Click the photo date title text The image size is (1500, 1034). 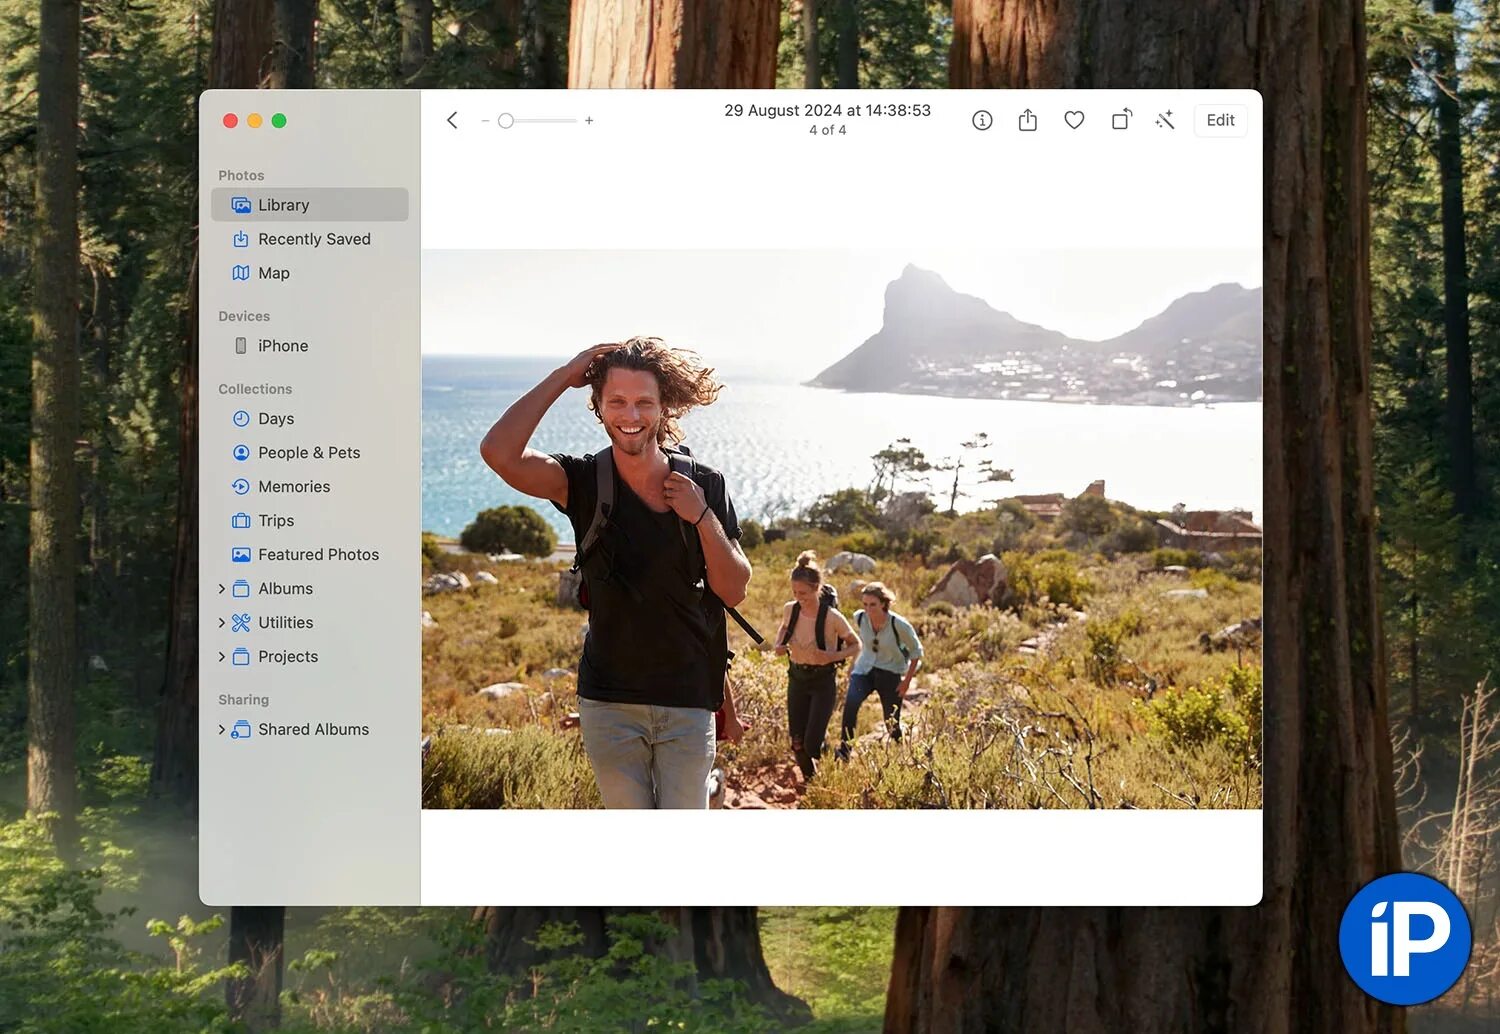click(827, 110)
